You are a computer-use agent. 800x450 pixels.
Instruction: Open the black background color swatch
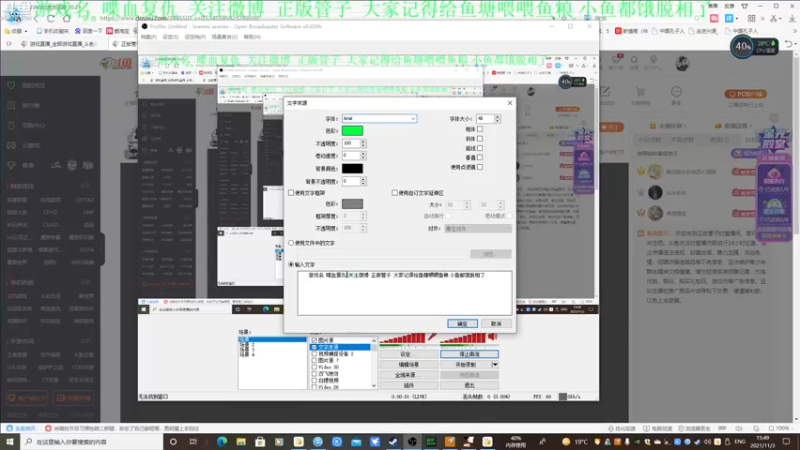(x=352, y=168)
